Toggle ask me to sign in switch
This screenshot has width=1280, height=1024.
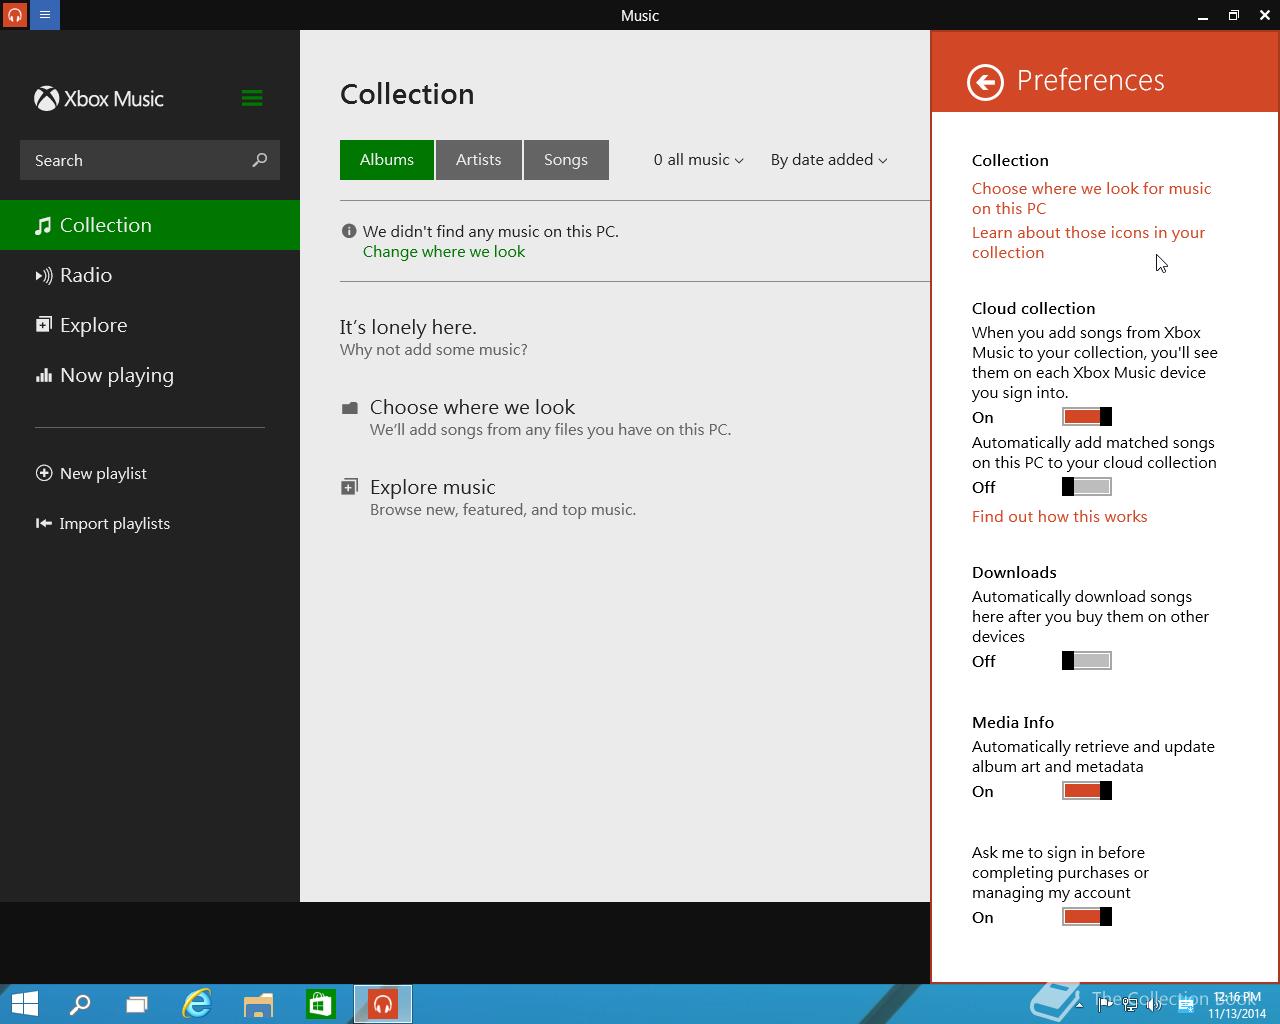[1087, 917]
